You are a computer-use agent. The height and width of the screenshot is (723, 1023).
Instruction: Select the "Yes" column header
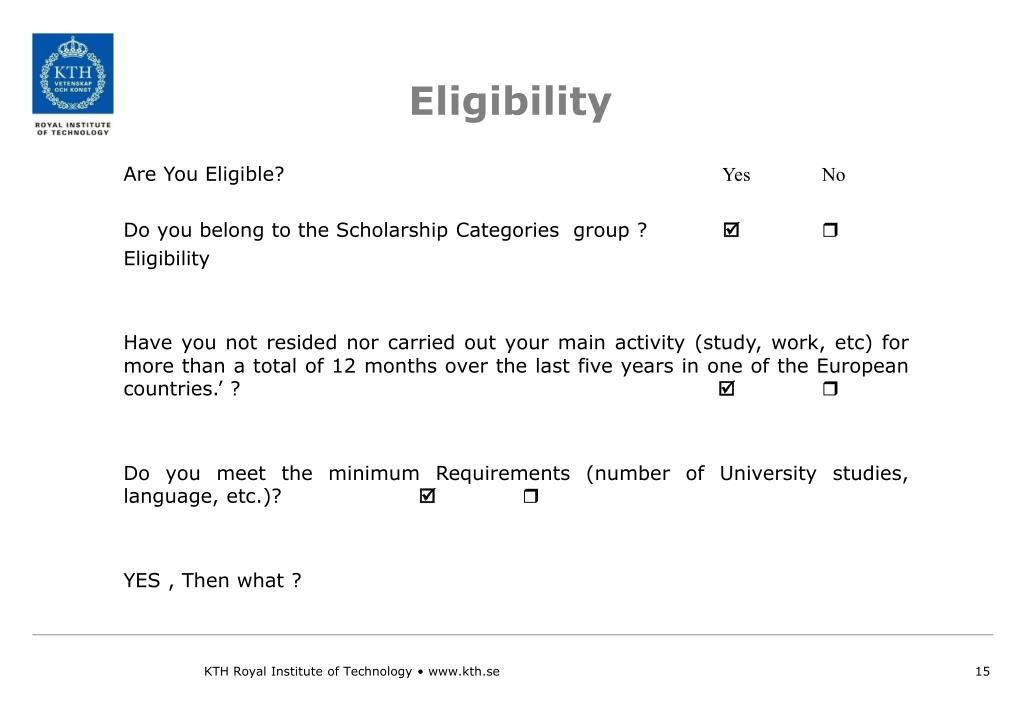[736, 176]
